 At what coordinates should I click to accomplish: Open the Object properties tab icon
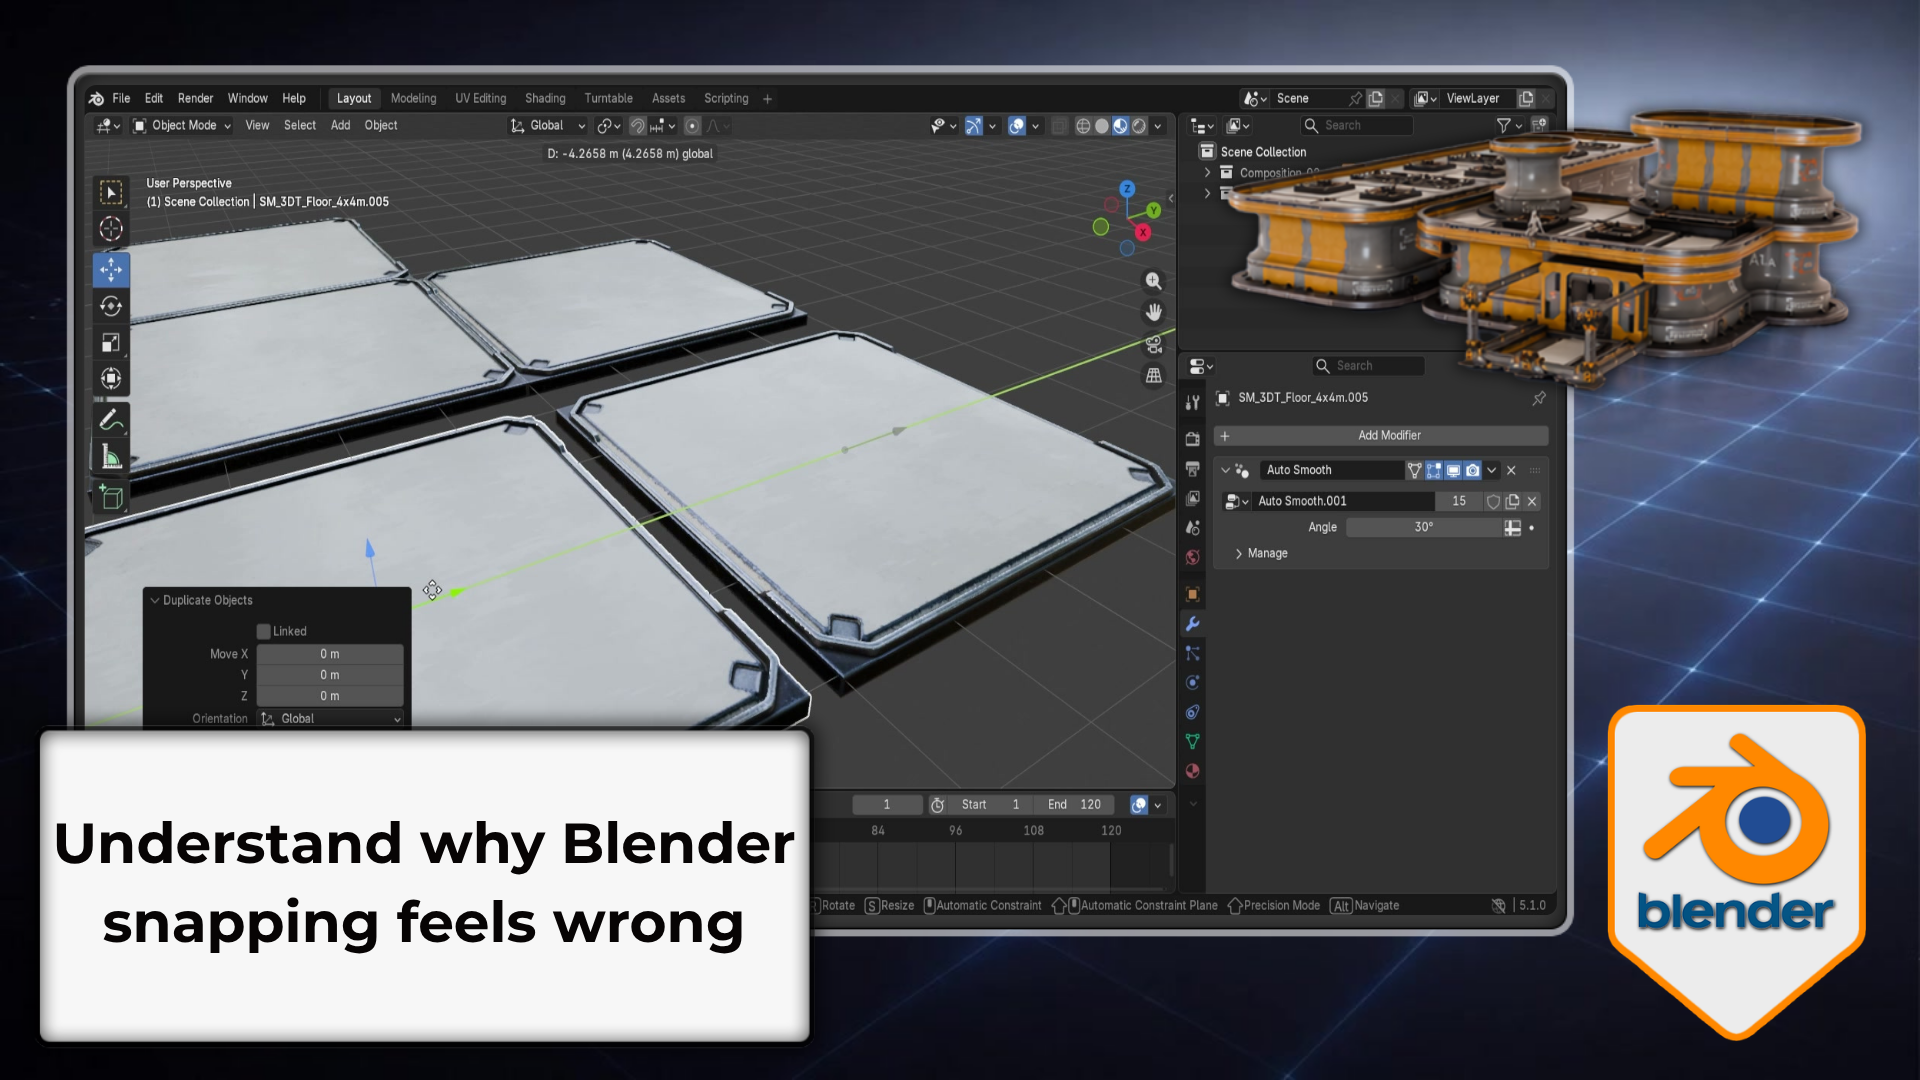(x=1192, y=594)
